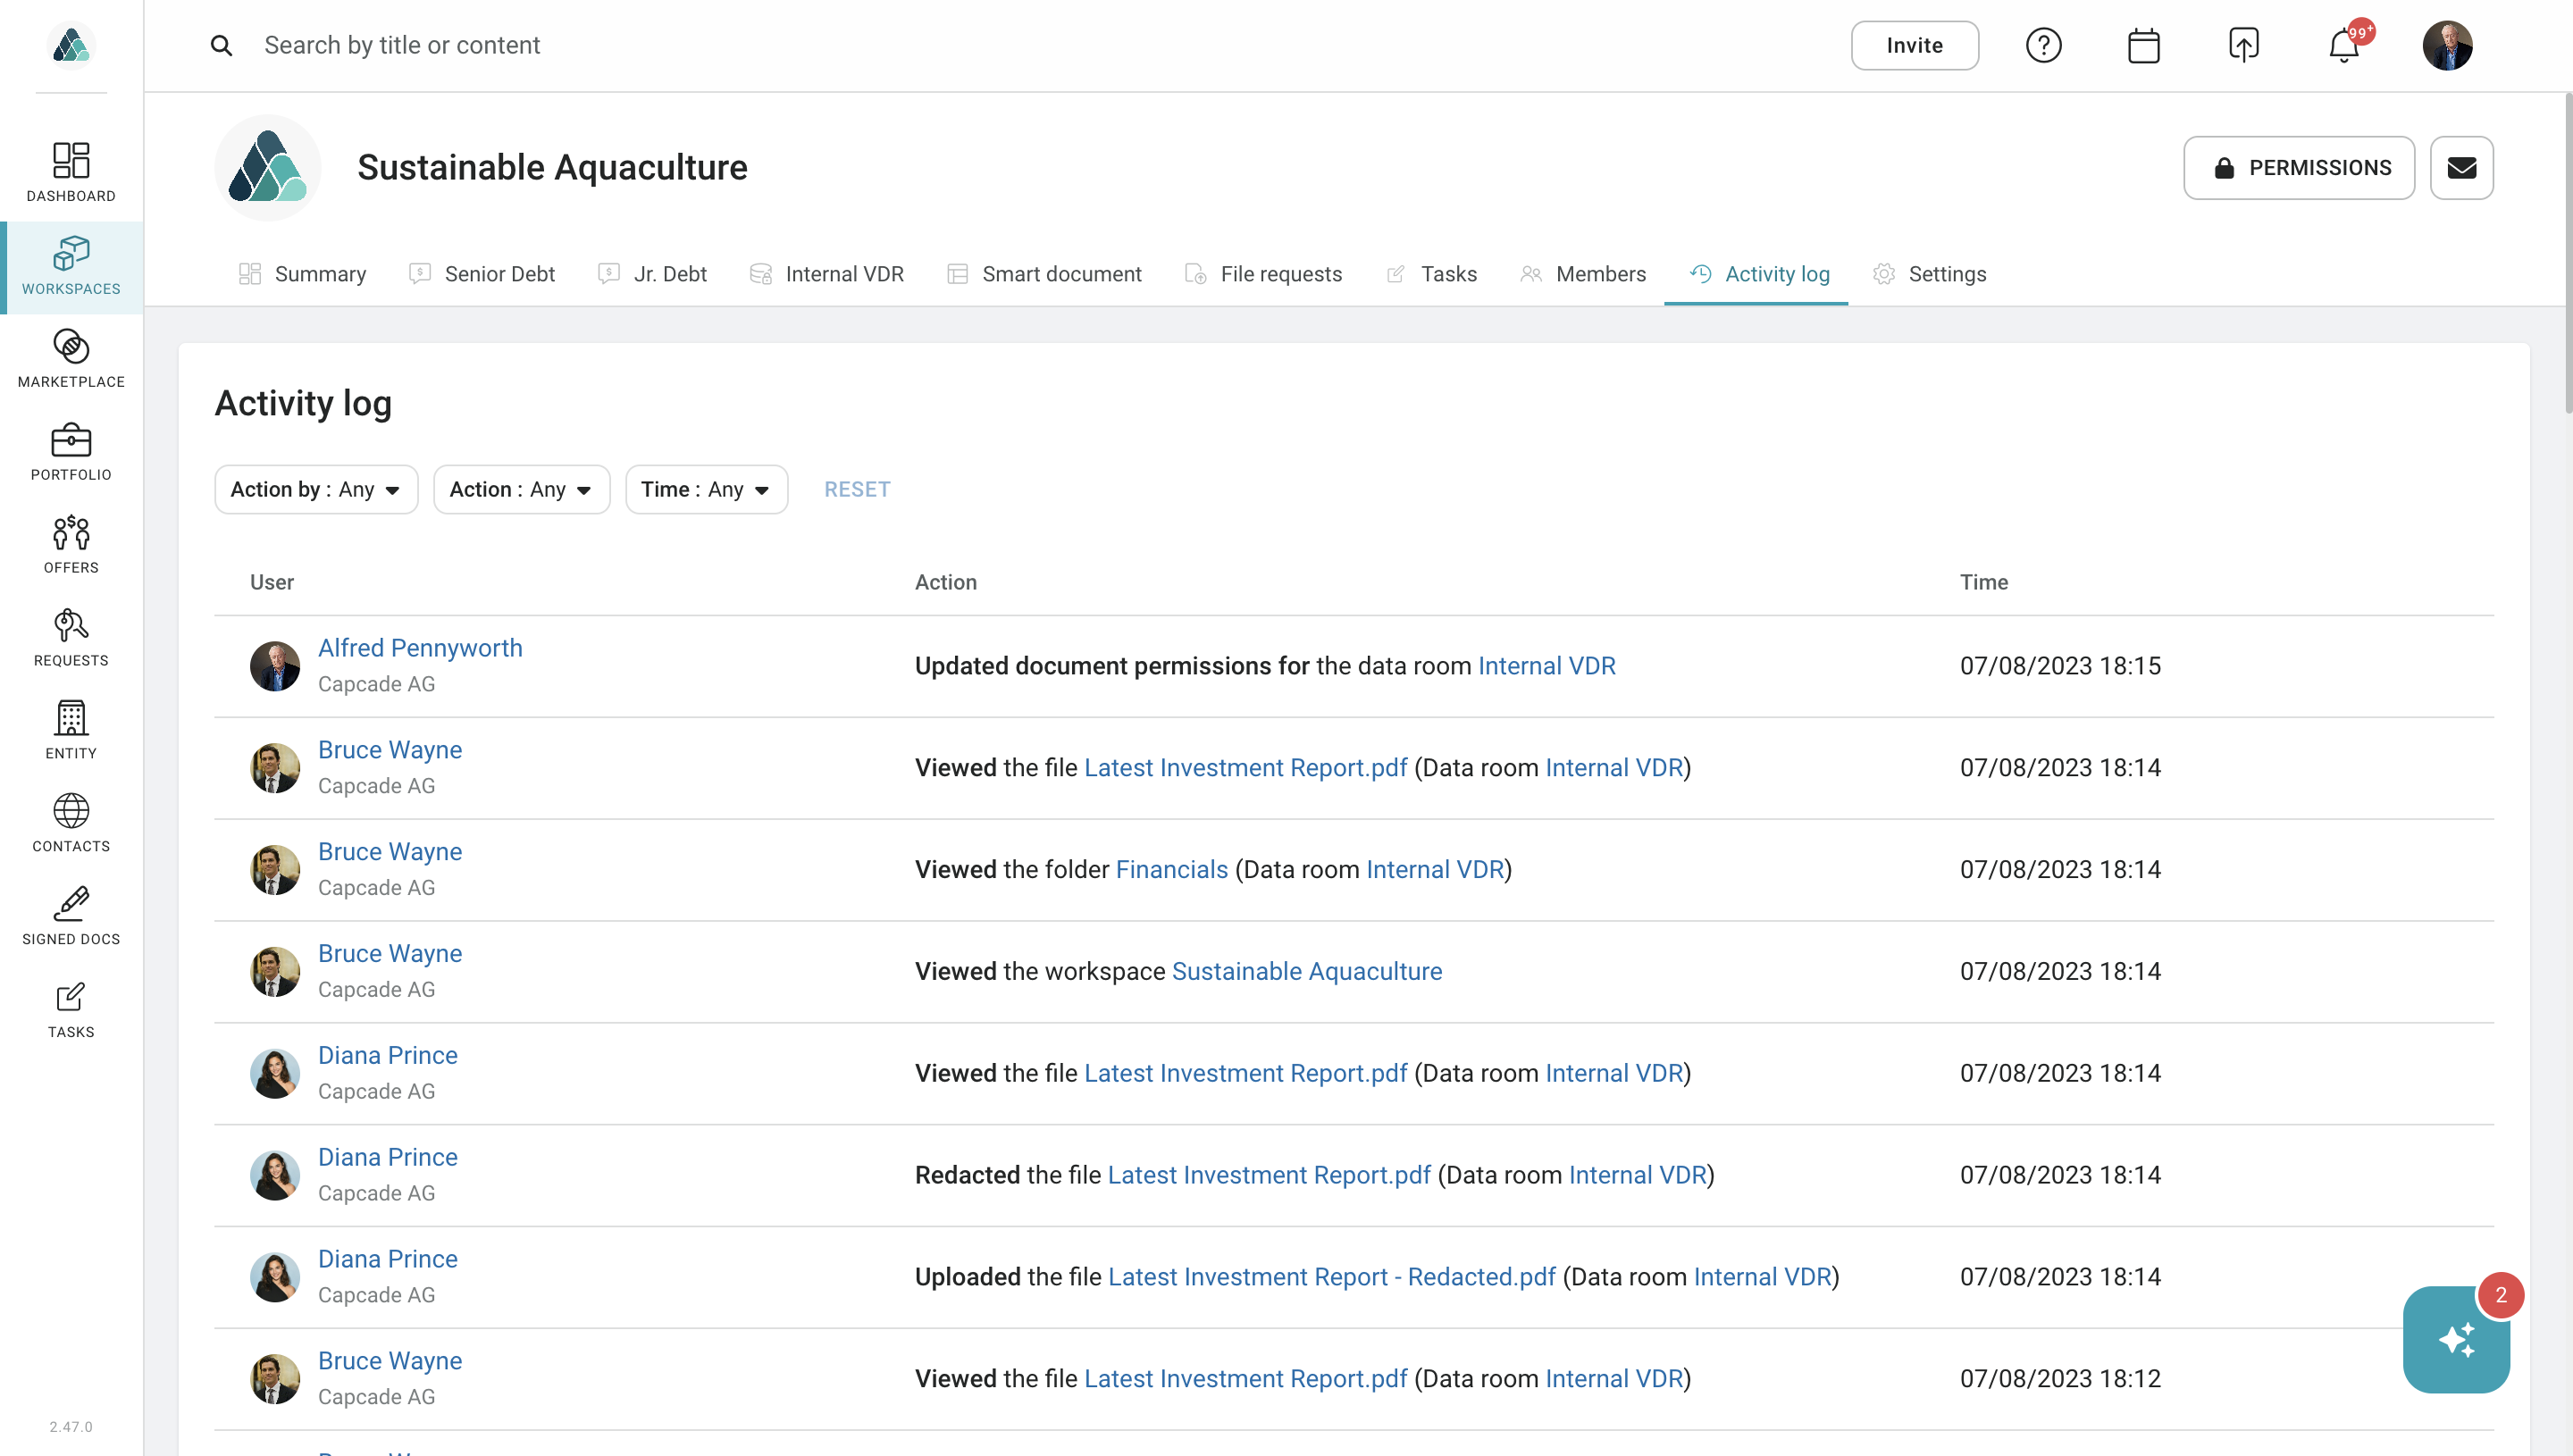Screen dimensions: 2573x1456
Task: Open Signed Docs from sidebar
Action: click(71, 916)
